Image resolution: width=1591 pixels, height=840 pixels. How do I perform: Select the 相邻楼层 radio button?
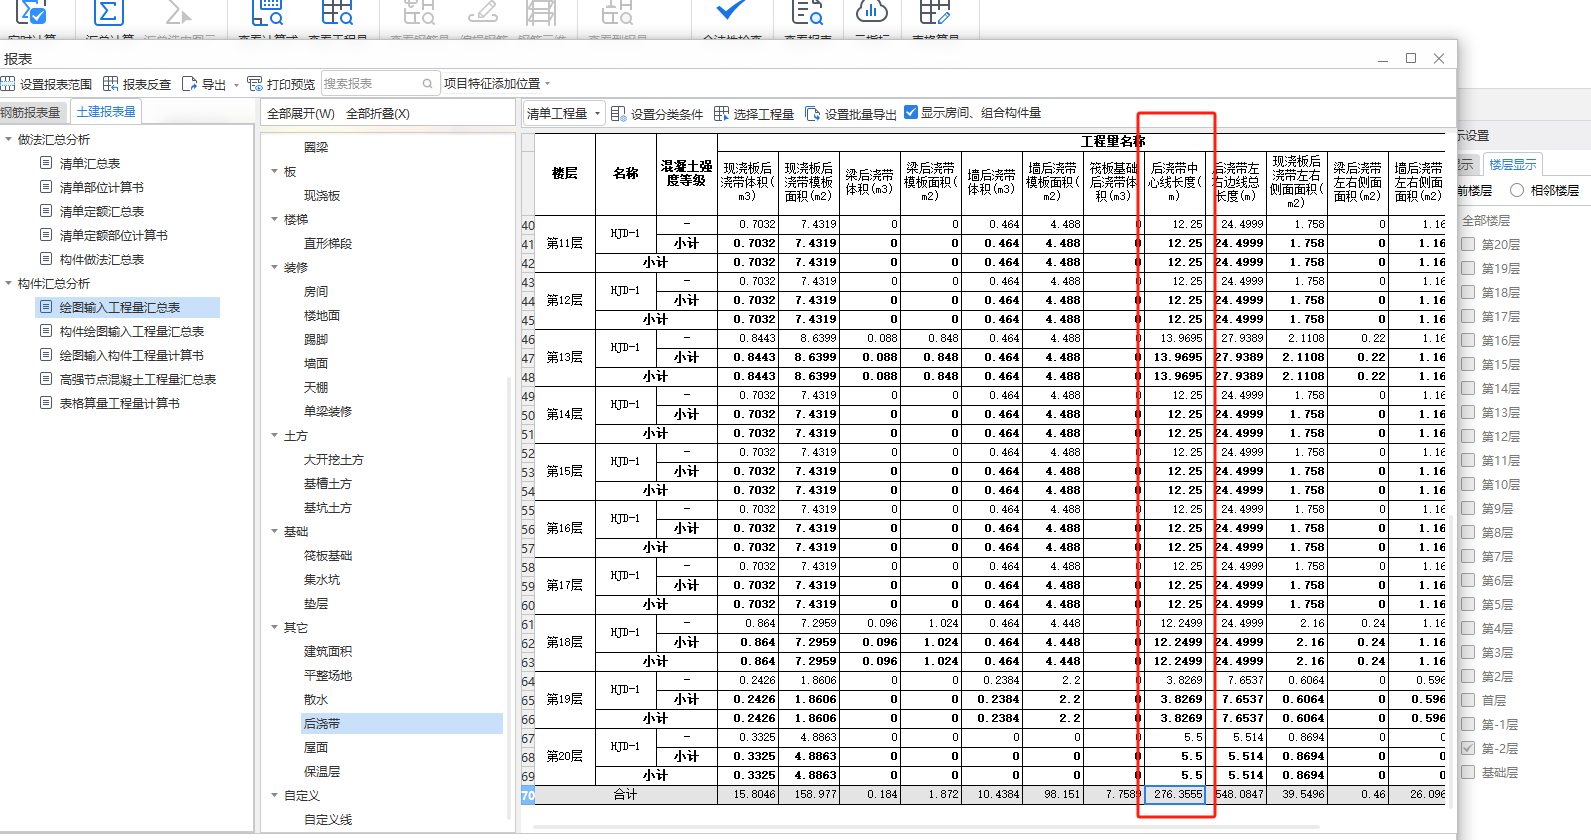coord(1517,190)
